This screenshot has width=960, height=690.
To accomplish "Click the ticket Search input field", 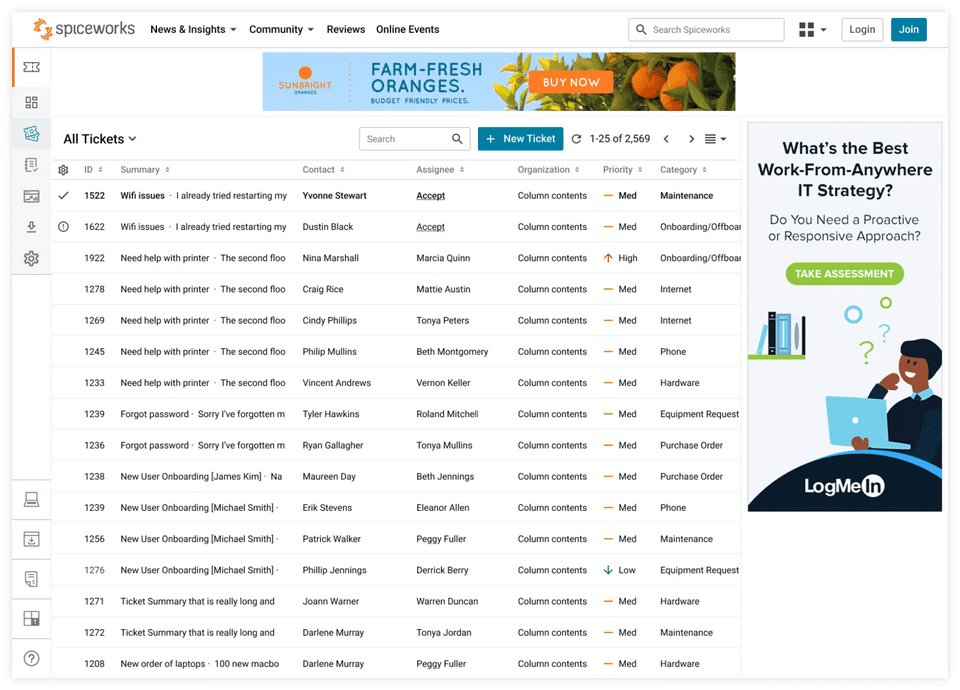I will (414, 139).
